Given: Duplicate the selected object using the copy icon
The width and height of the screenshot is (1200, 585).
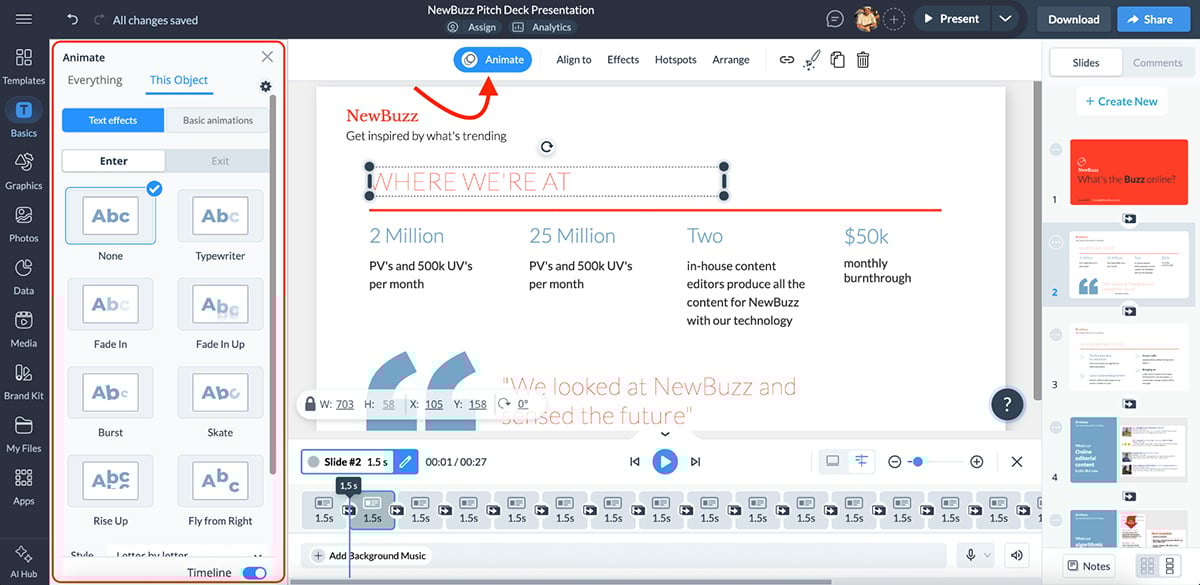Looking at the screenshot, I should pos(837,60).
